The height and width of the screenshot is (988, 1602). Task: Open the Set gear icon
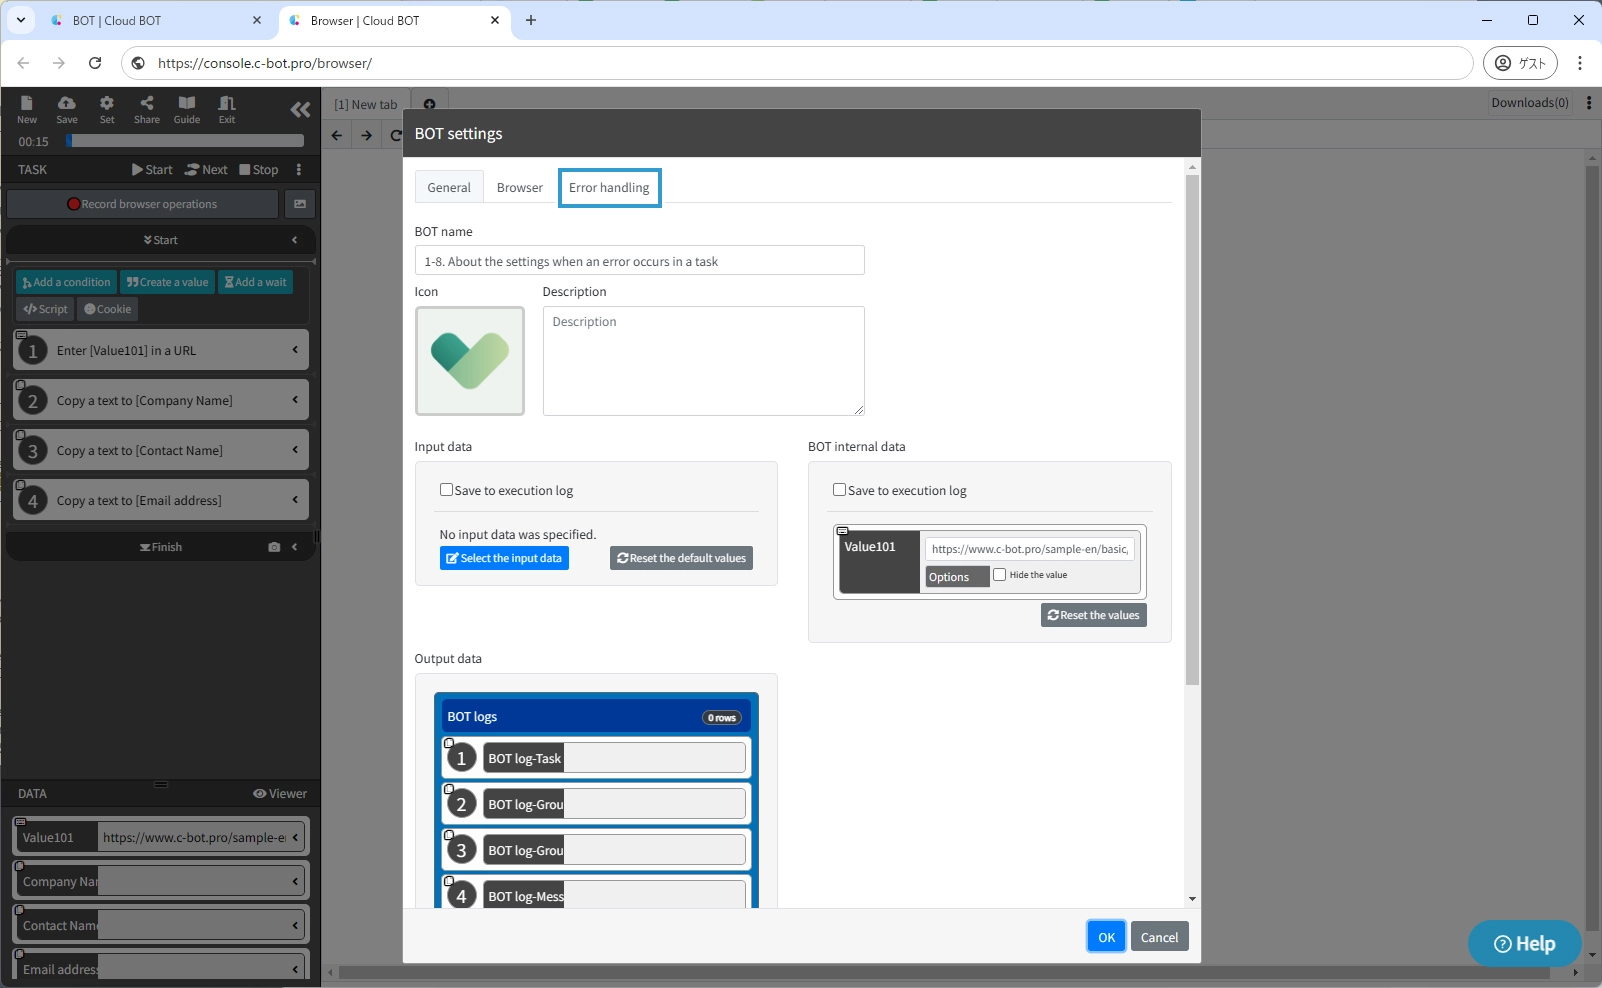[107, 104]
